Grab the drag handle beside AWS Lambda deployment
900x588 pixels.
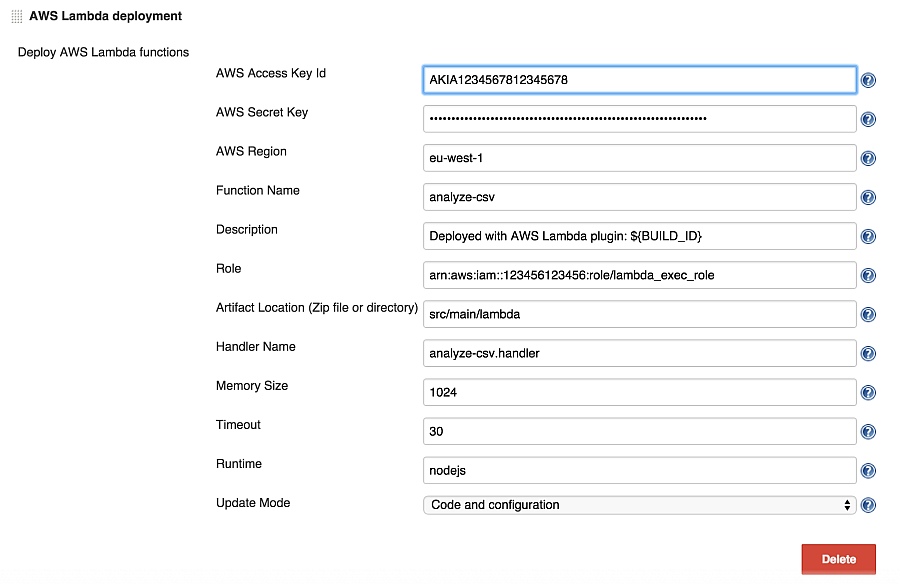17,17
